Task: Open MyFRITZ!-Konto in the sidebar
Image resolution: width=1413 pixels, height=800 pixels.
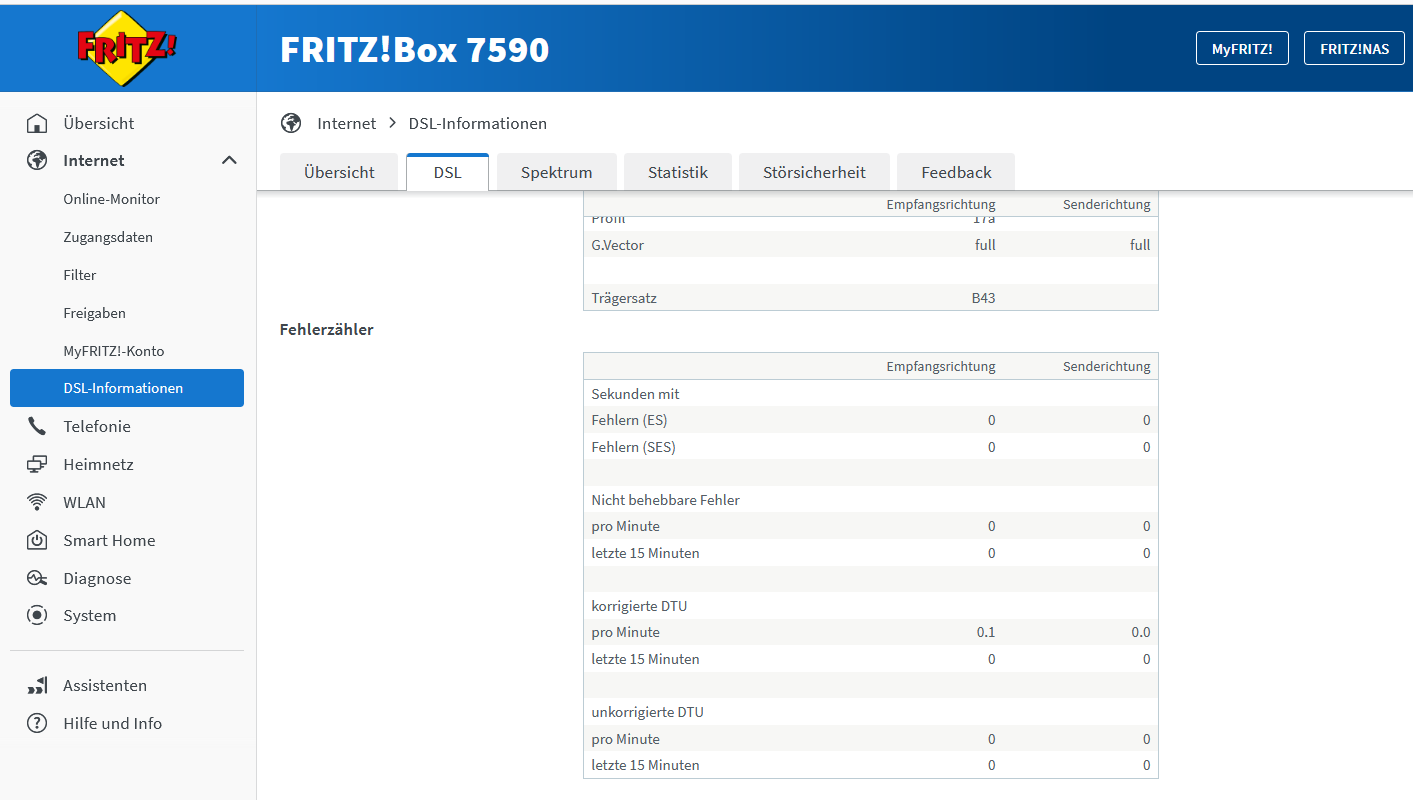Action: click(114, 351)
